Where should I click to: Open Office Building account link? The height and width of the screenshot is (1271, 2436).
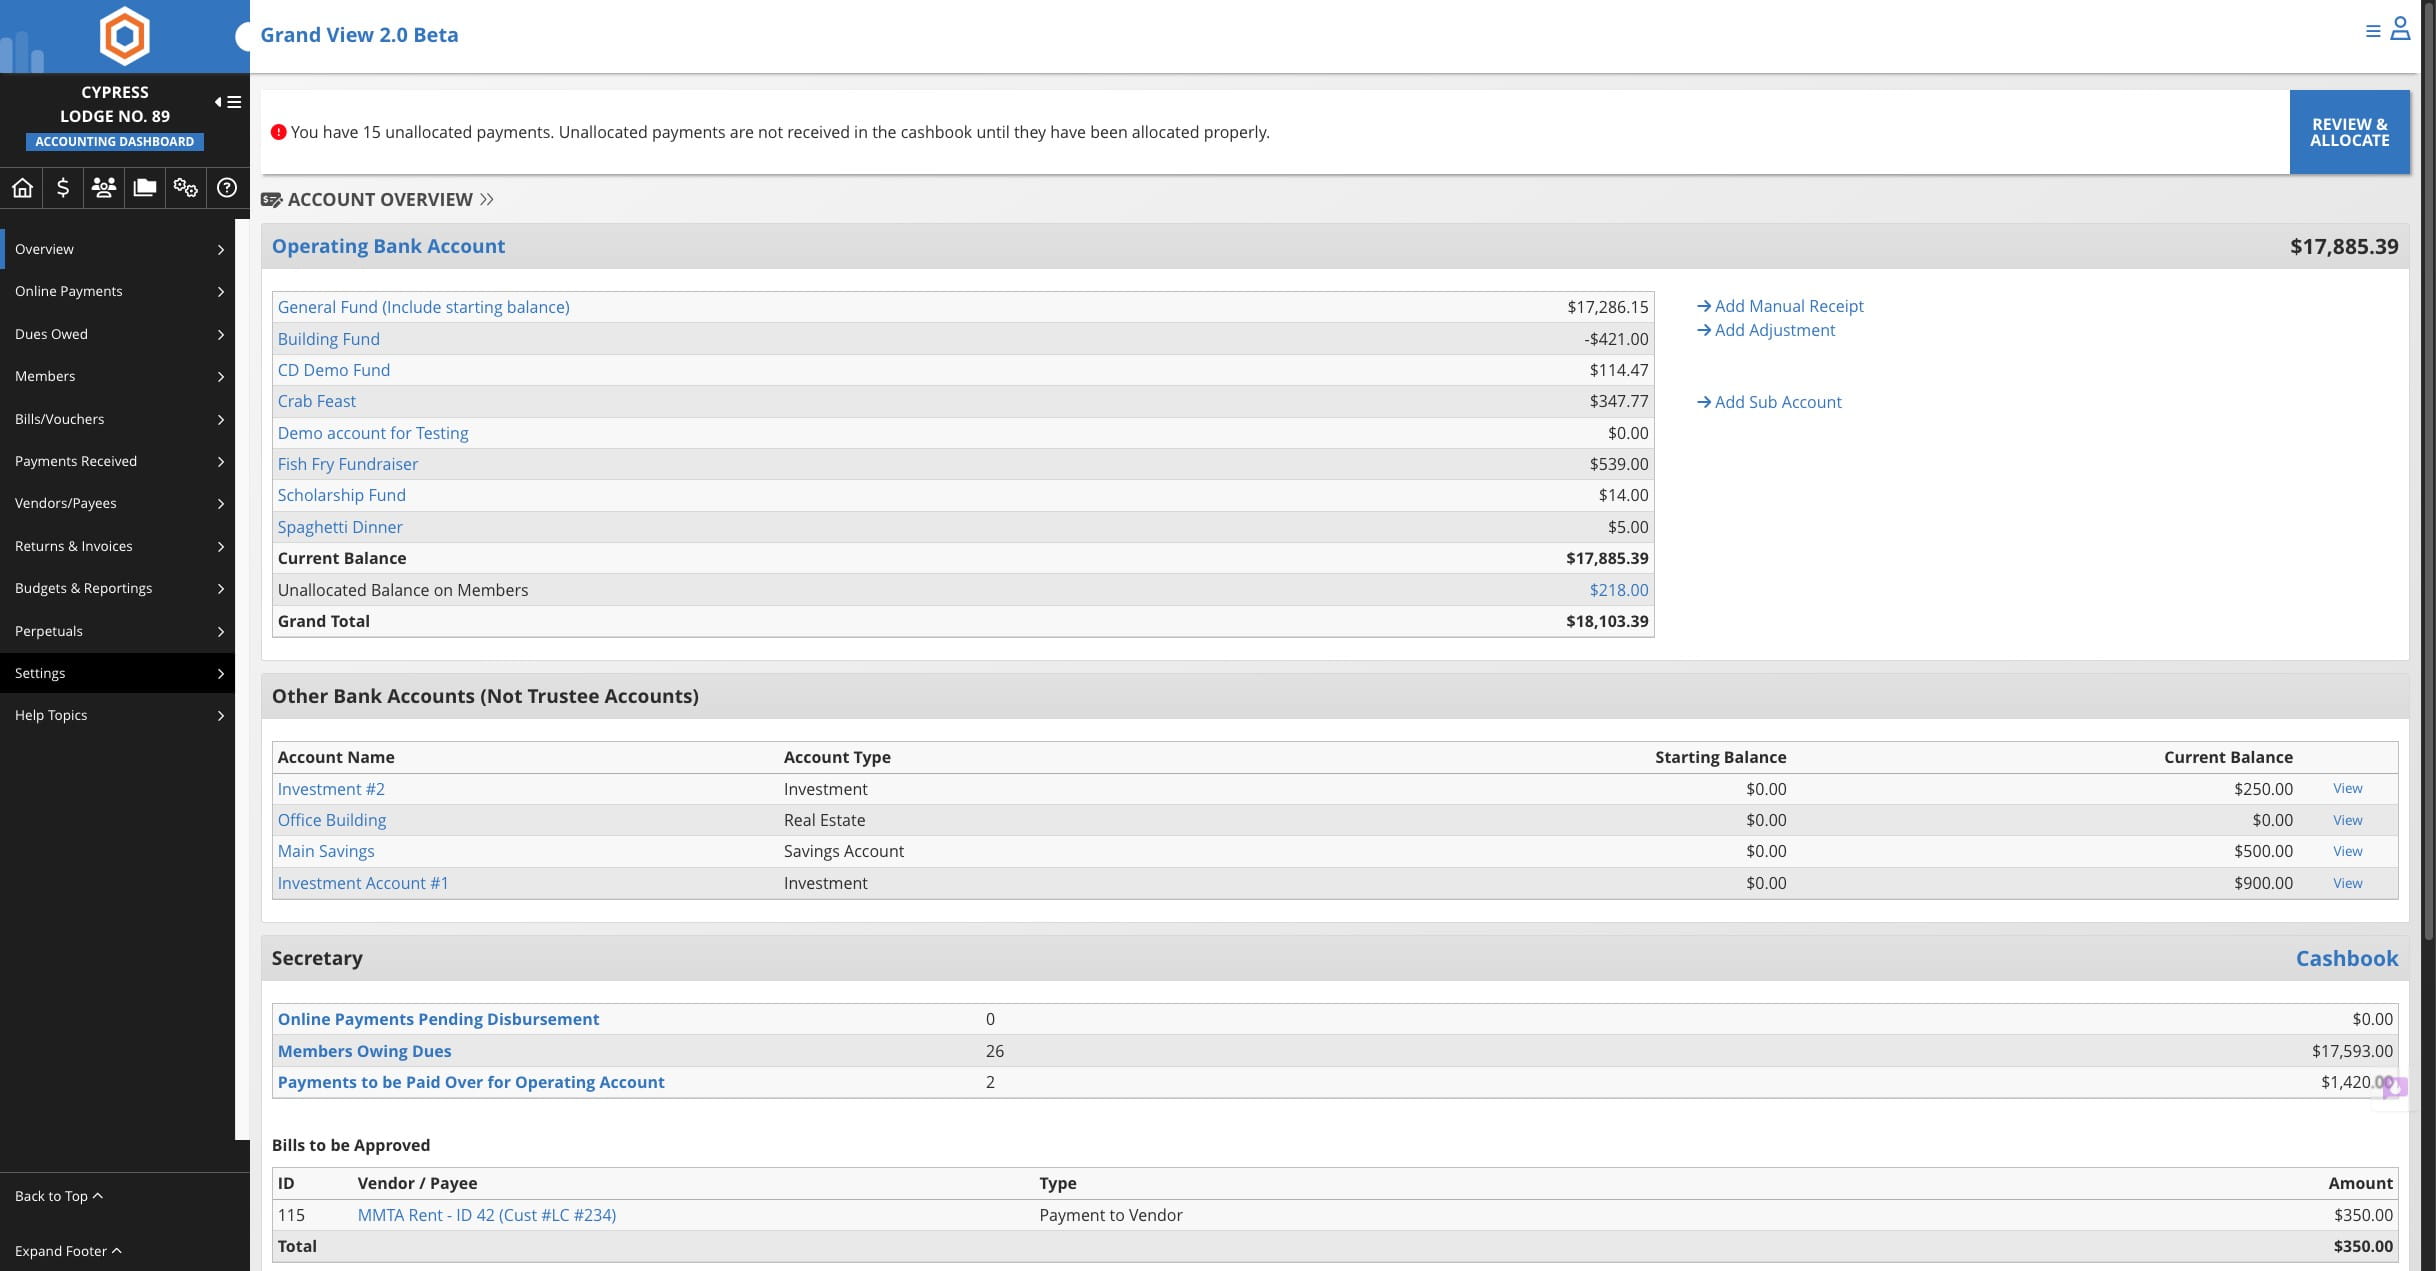click(331, 820)
